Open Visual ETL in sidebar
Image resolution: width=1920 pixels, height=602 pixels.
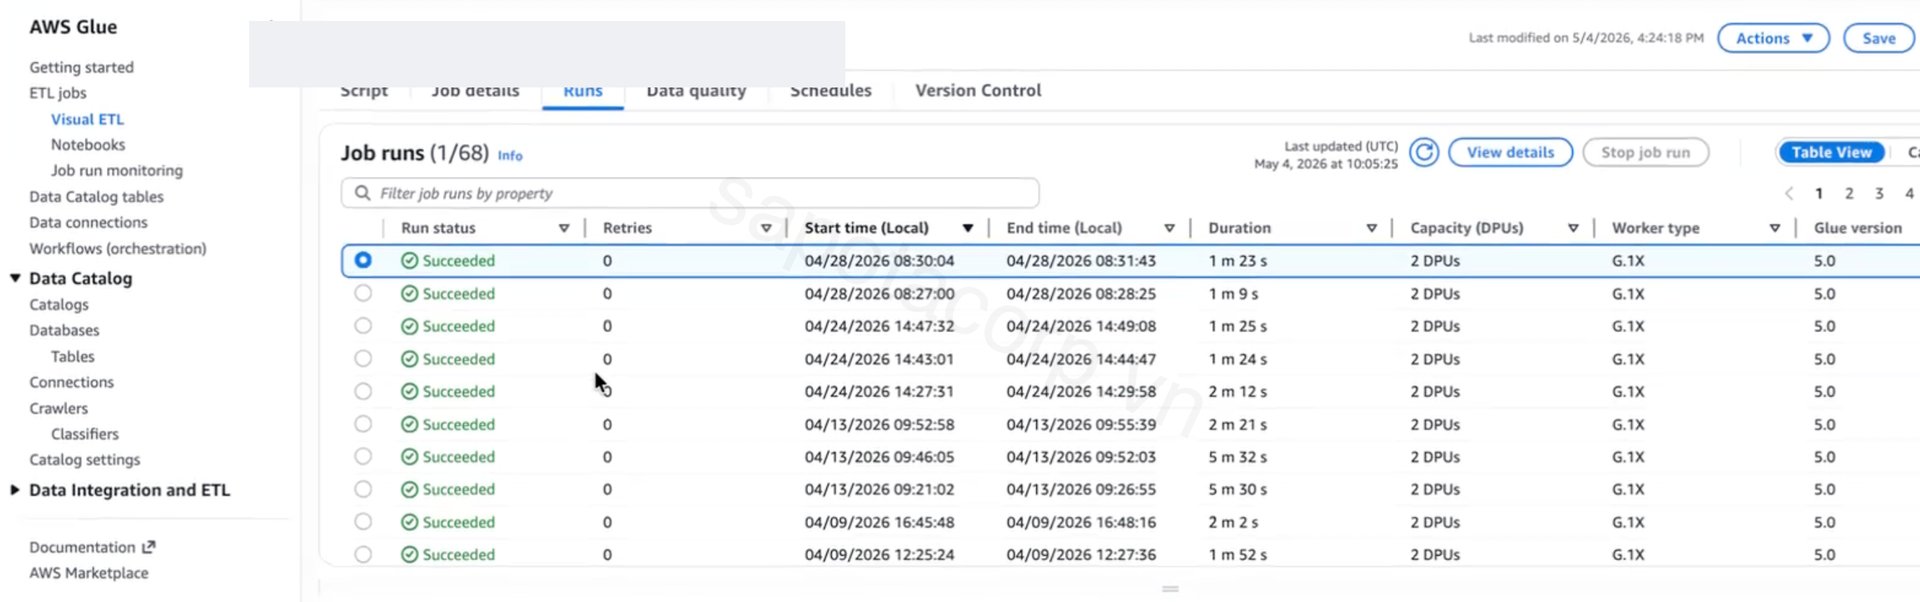(x=88, y=119)
